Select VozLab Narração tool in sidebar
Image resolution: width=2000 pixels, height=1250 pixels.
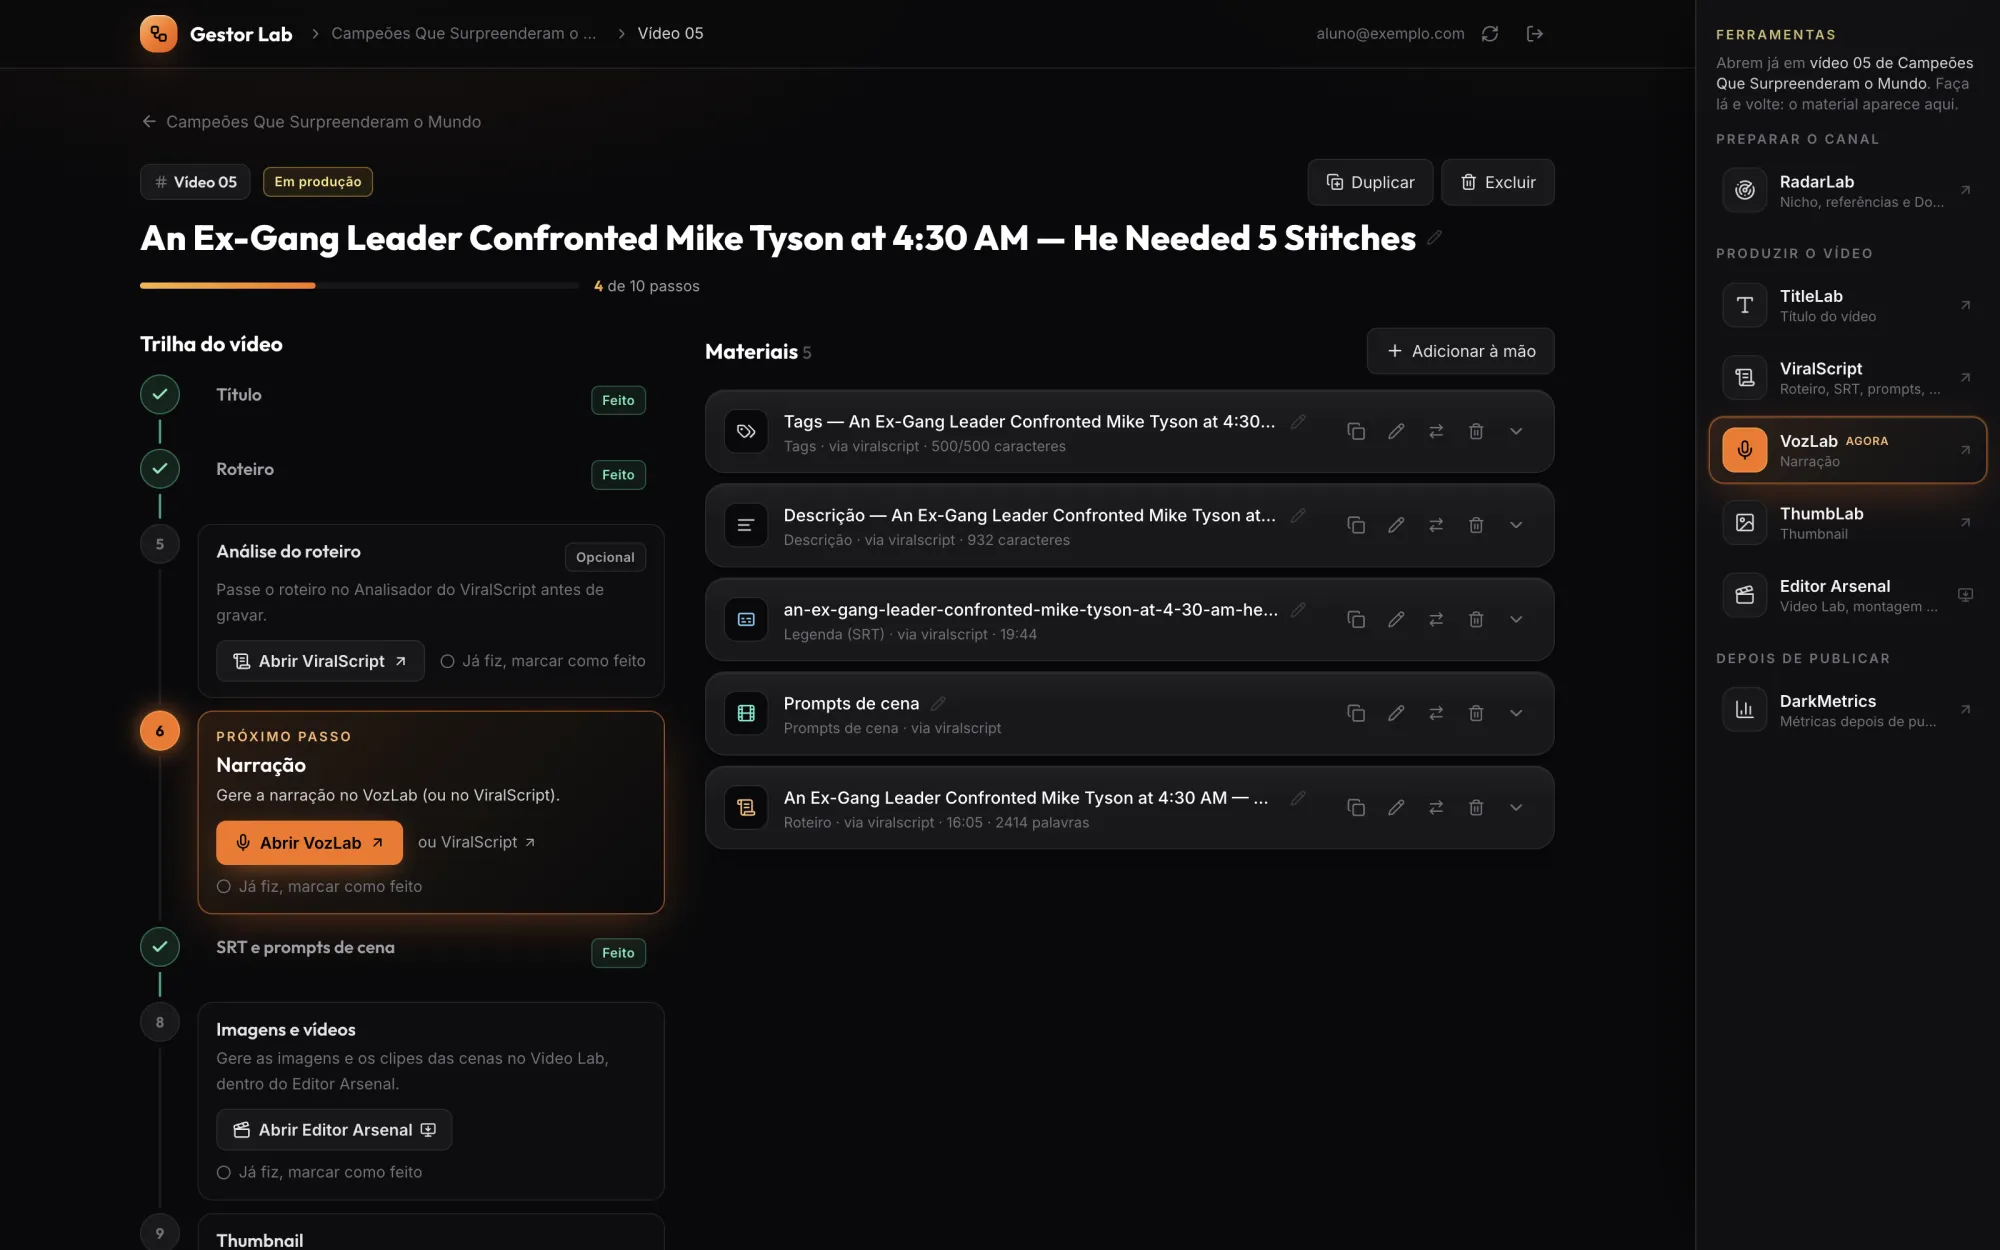click(x=1848, y=450)
